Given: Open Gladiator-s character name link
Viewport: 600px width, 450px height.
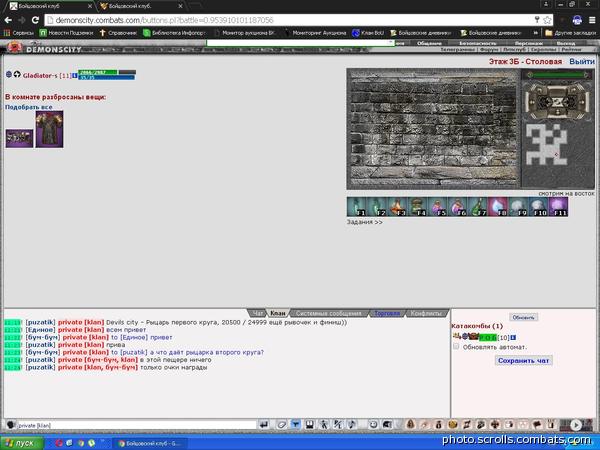Looking at the screenshot, I should 40,75.
